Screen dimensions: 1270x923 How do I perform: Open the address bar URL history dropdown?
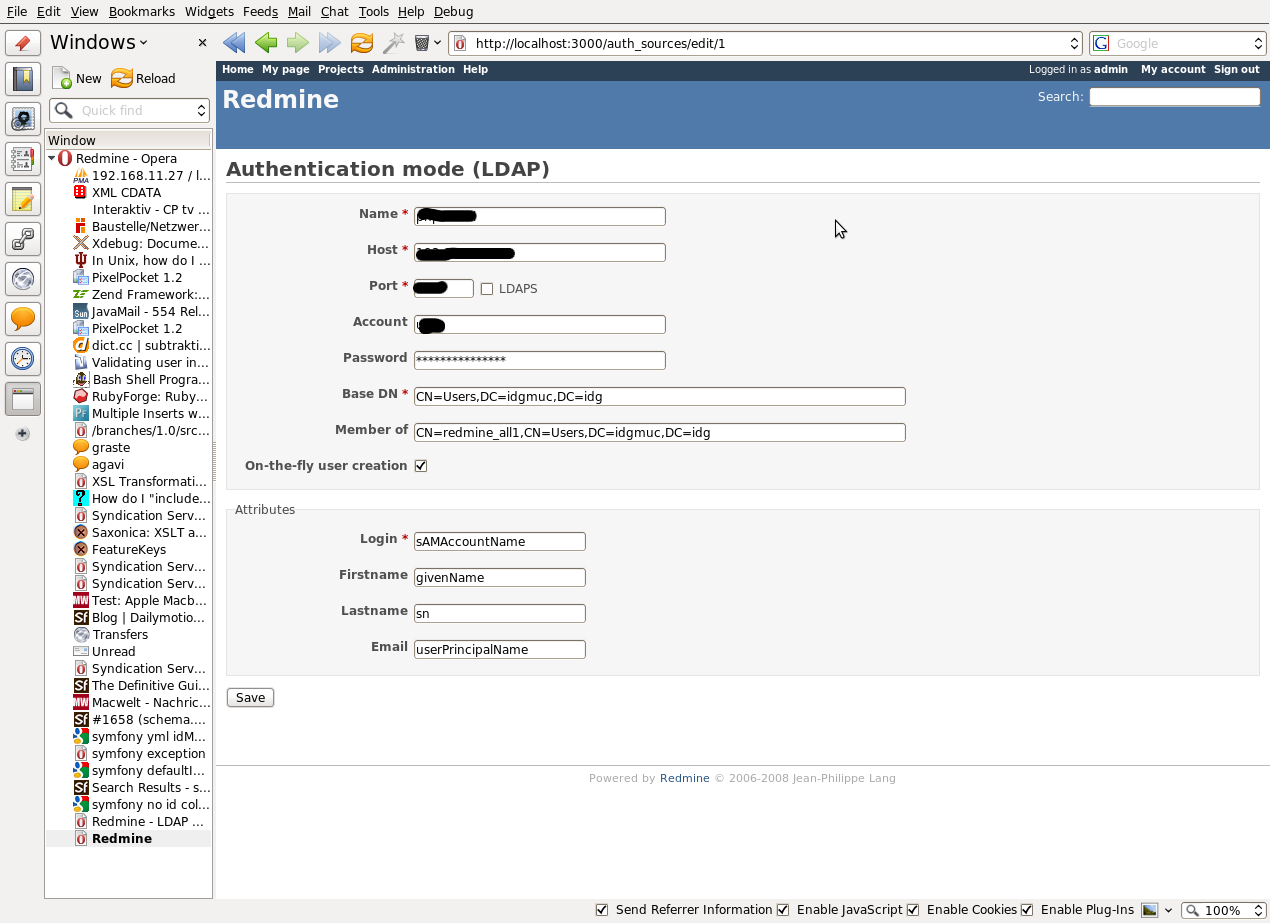(1075, 43)
